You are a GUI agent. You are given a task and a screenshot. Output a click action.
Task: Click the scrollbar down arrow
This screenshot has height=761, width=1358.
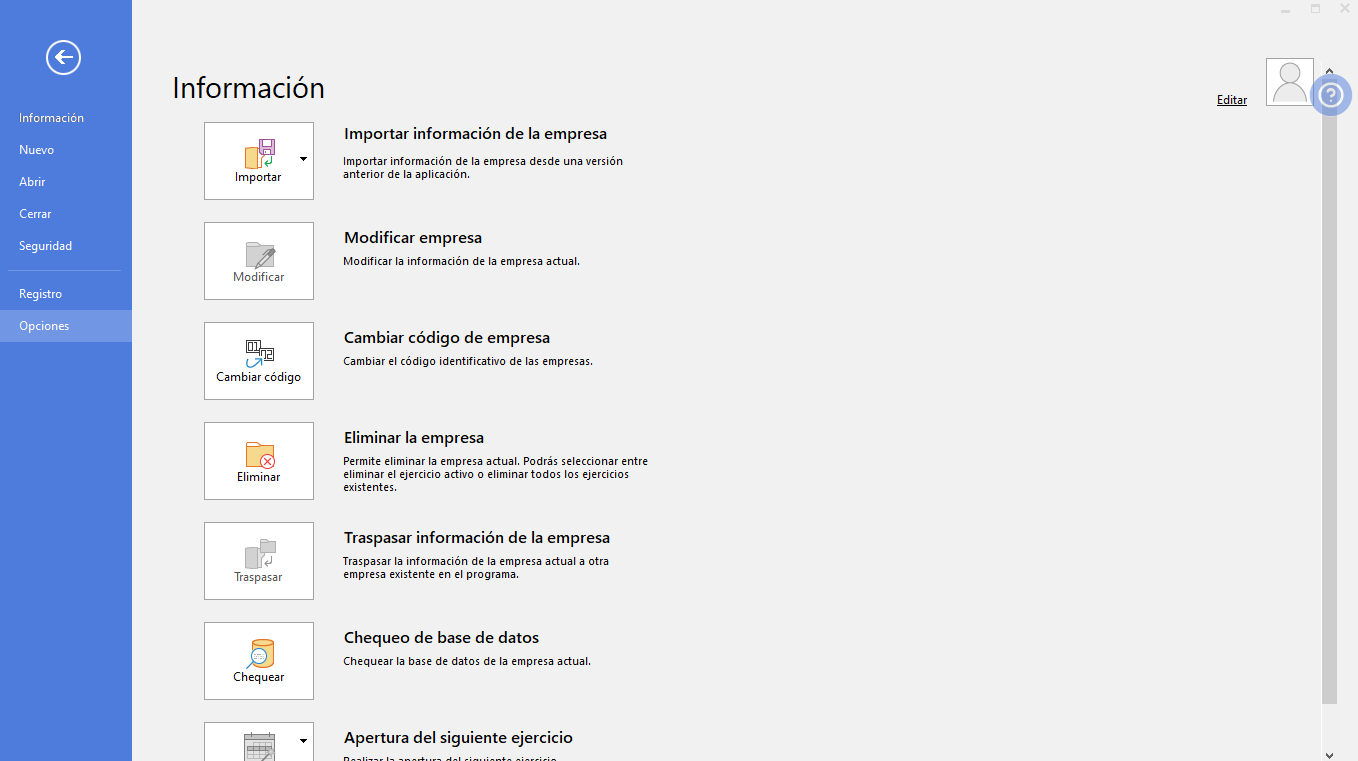(x=1329, y=755)
